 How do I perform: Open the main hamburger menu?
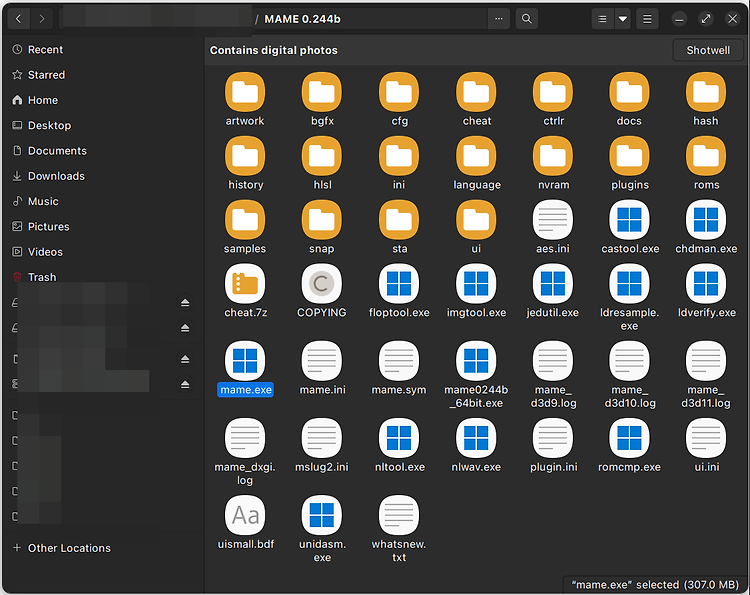pyautogui.click(x=647, y=19)
